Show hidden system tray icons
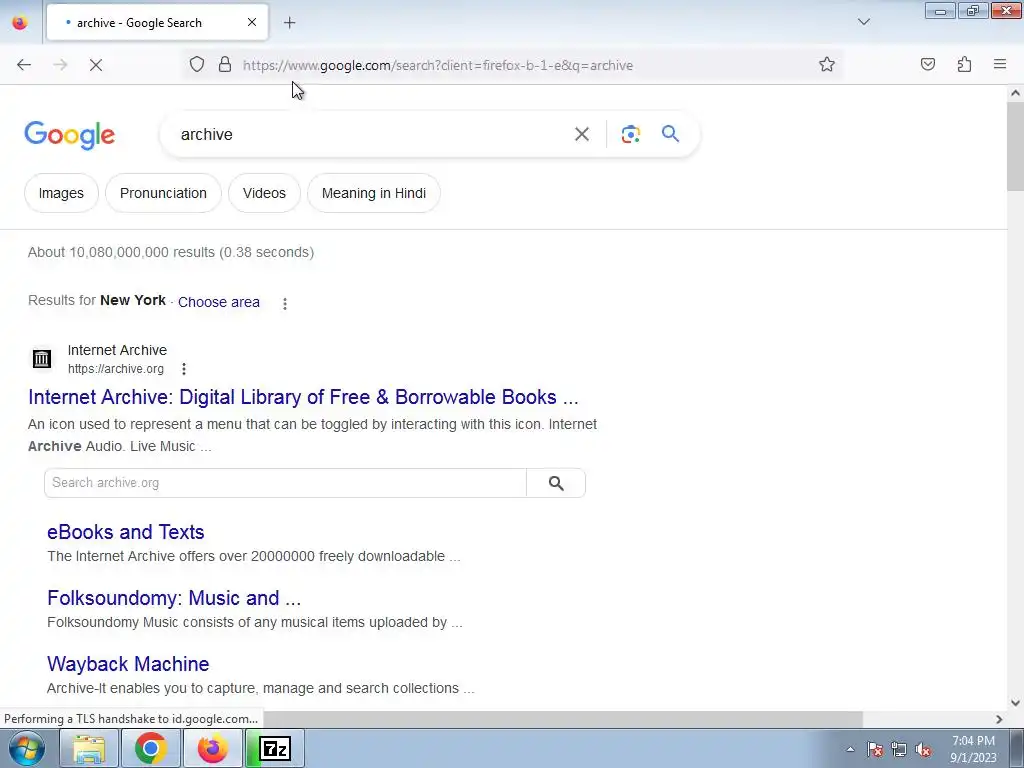The height and width of the screenshot is (768, 1024). pos(850,749)
